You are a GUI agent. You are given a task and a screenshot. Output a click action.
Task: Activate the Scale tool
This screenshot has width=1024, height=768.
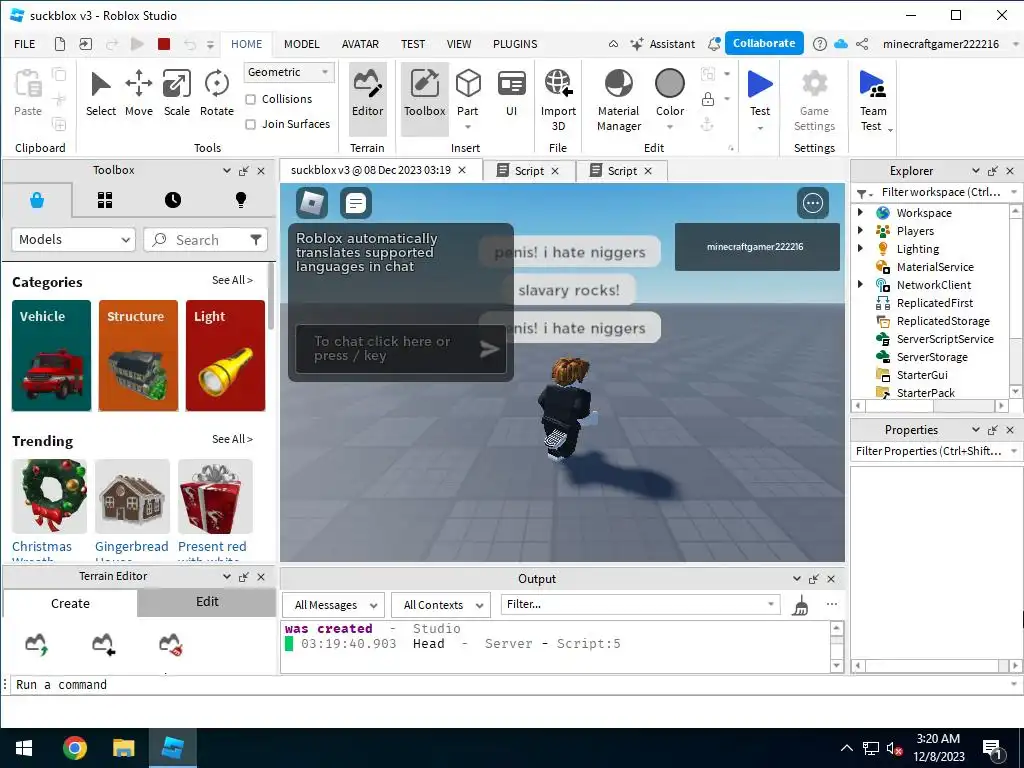click(176, 93)
